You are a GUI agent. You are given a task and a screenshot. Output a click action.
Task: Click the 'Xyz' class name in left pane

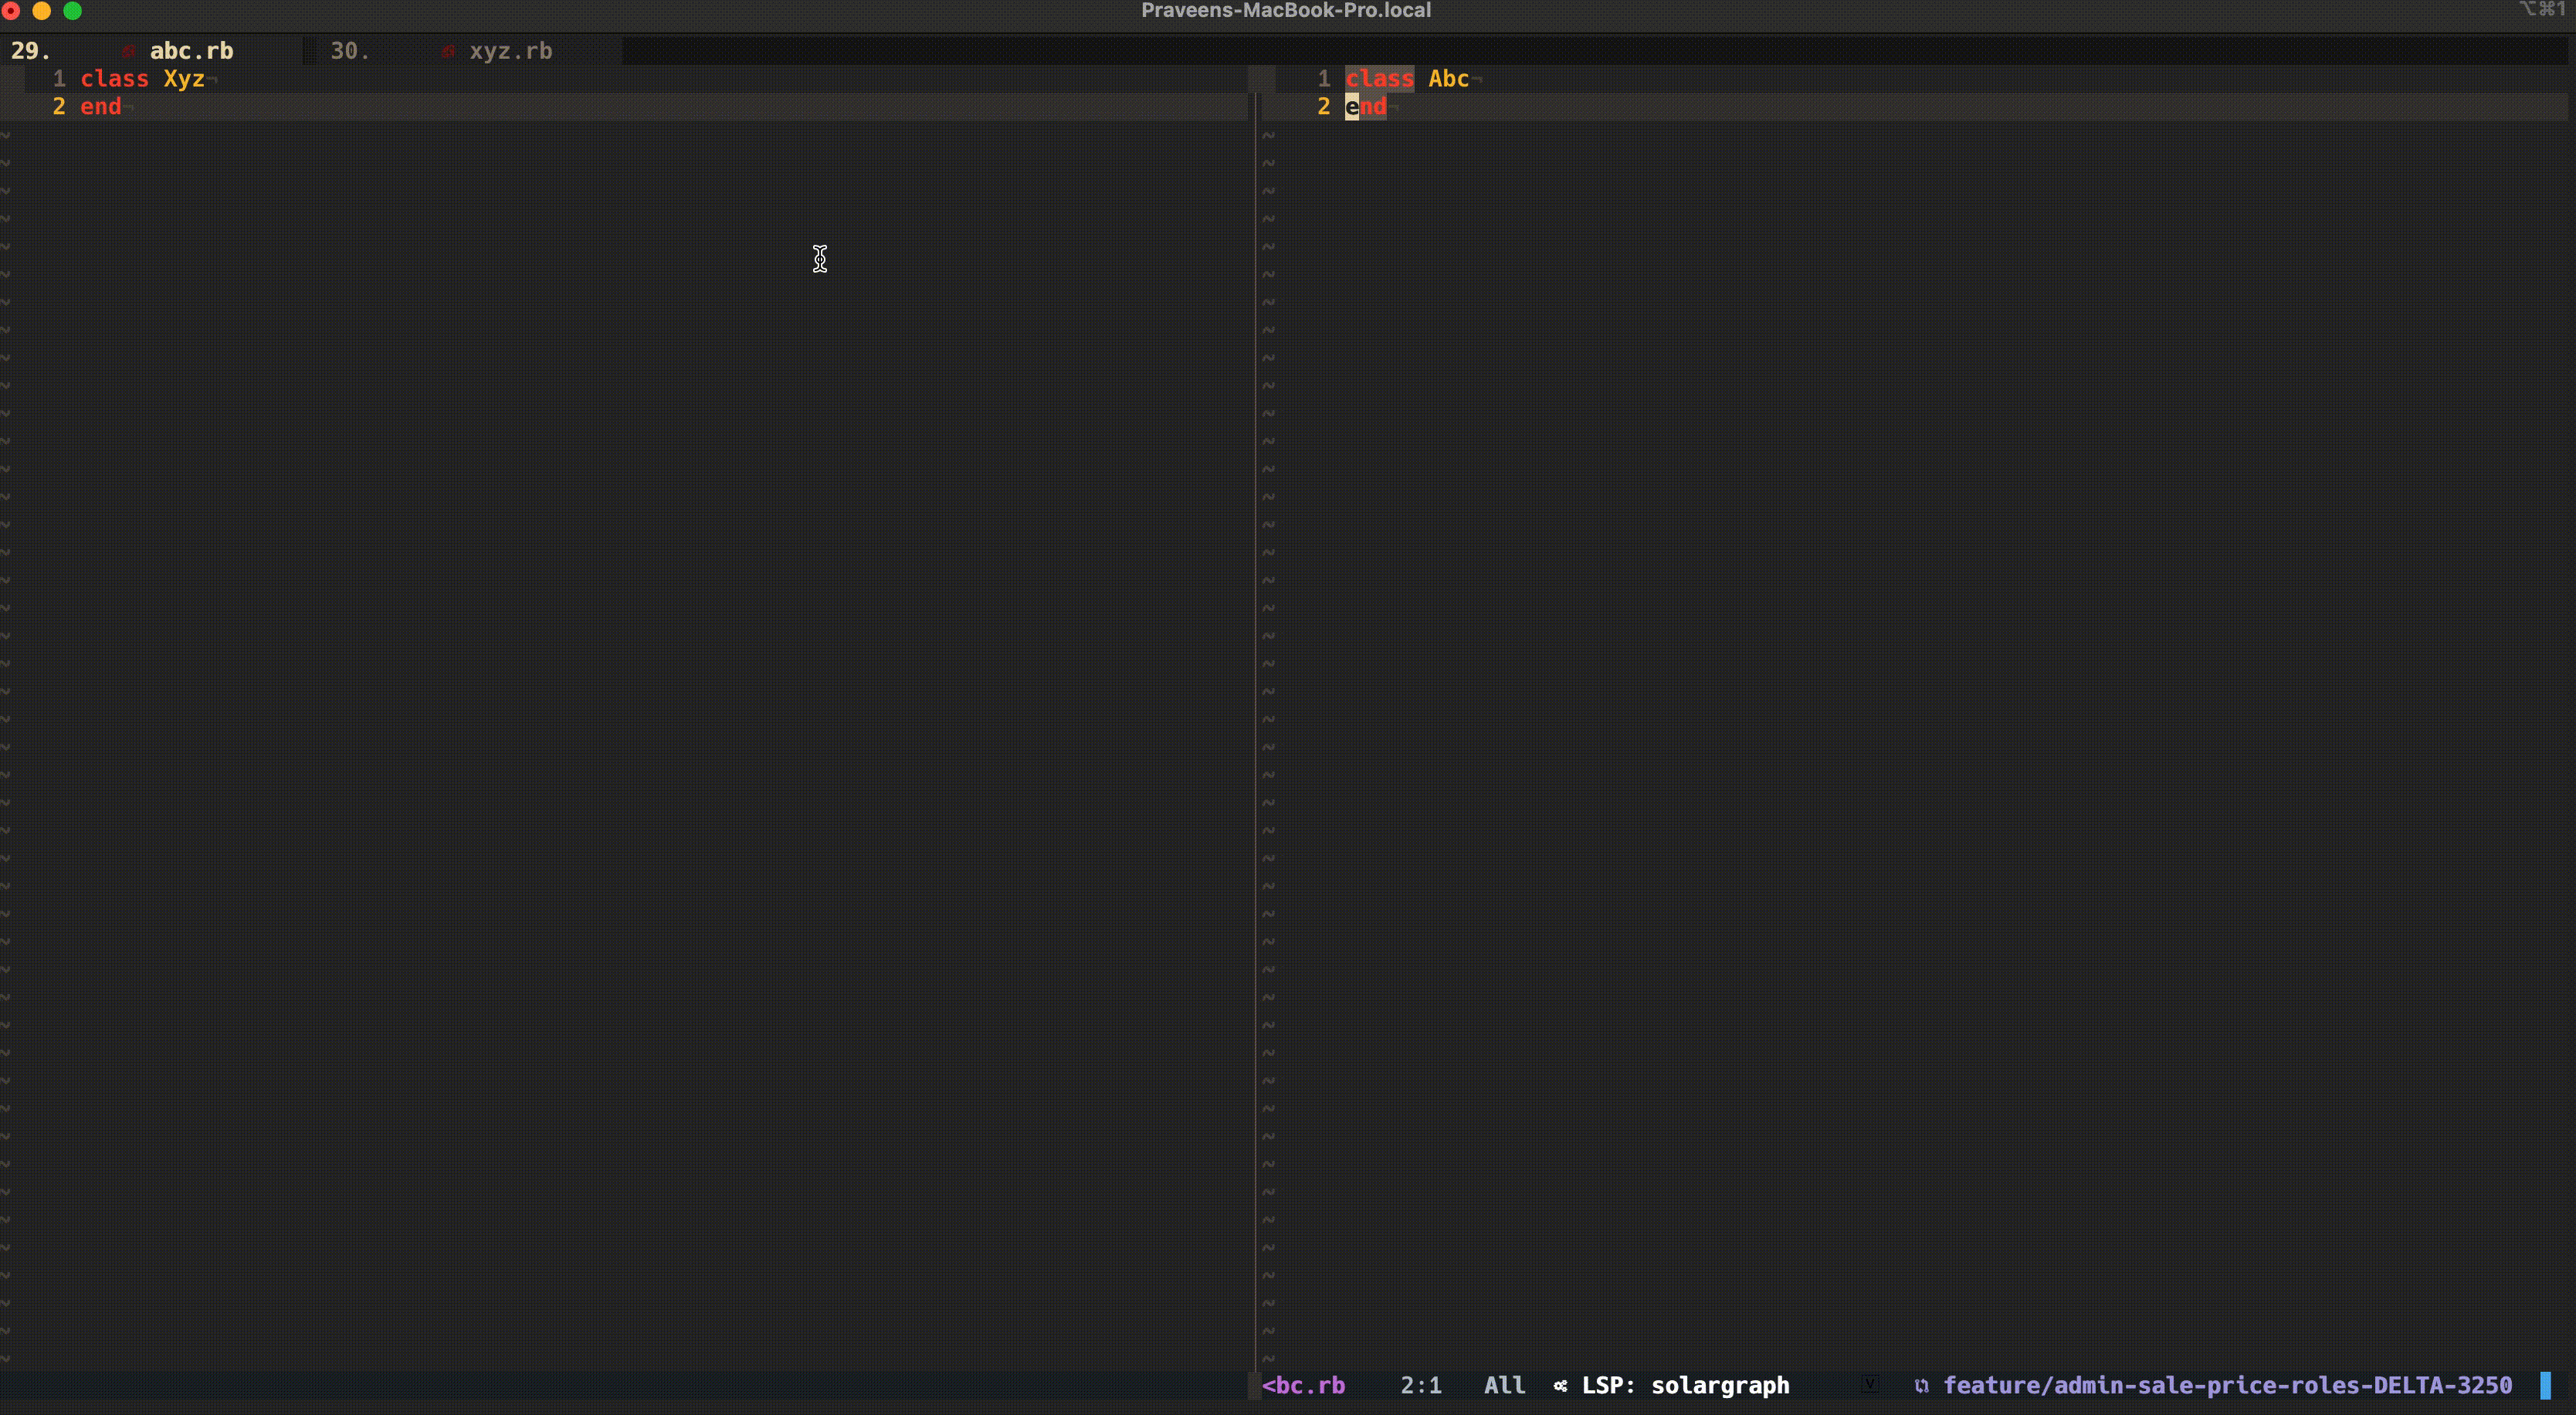pyautogui.click(x=184, y=79)
